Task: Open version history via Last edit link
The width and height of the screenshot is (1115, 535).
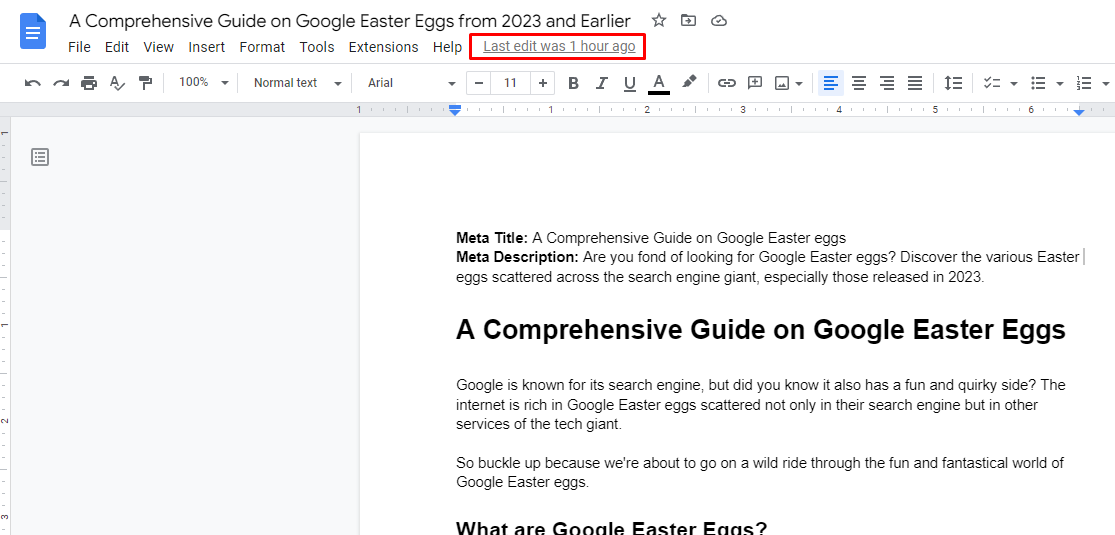Action: click(x=559, y=46)
